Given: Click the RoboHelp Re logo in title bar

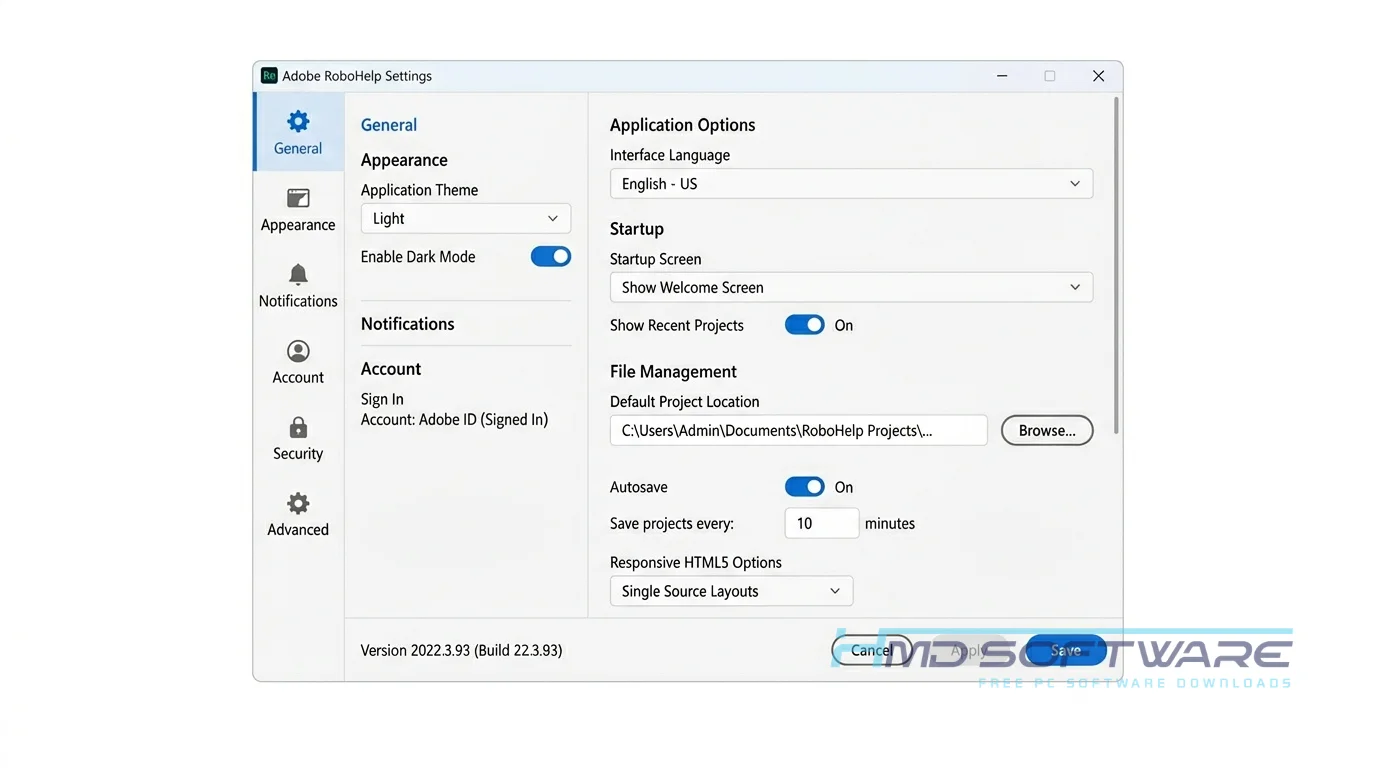Looking at the screenshot, I should [269, 76].
